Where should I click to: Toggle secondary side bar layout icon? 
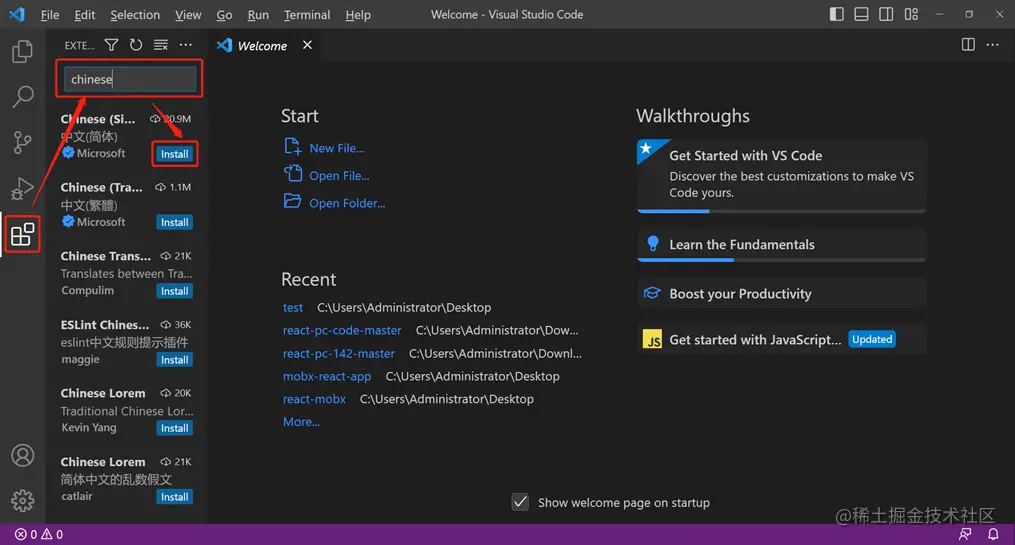point(886,14)
